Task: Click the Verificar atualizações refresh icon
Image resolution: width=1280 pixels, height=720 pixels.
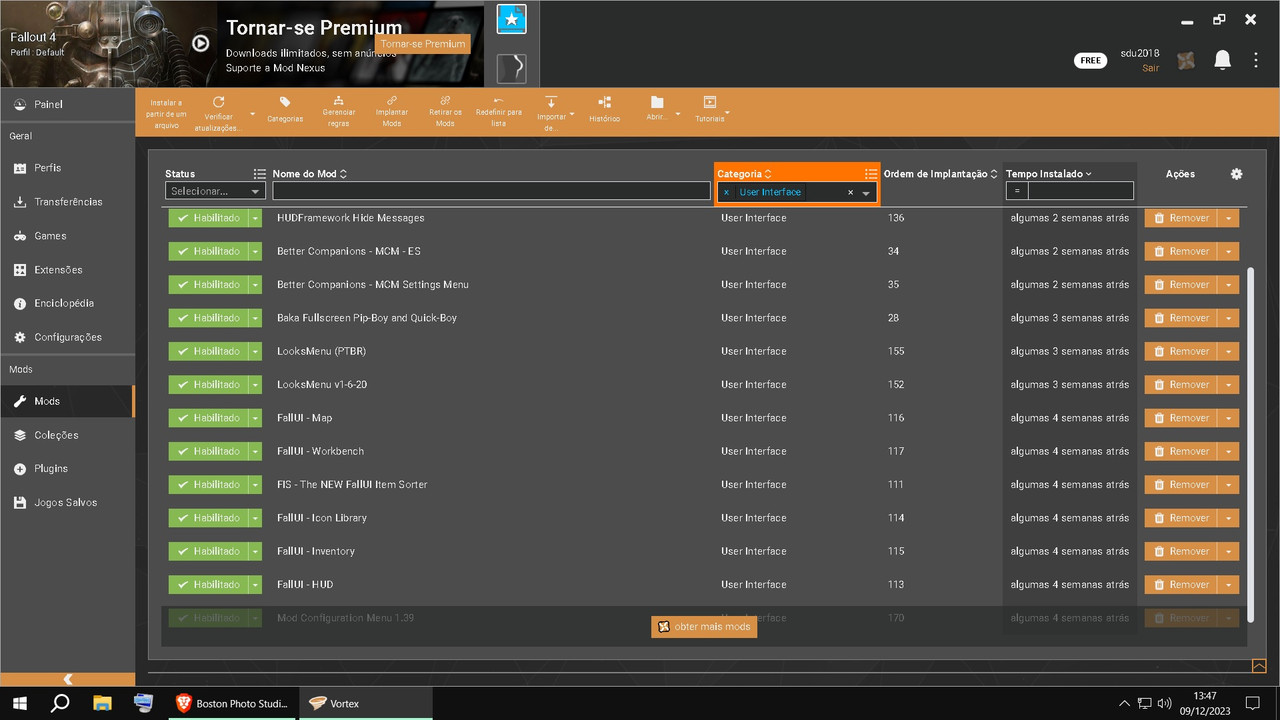Action: click(218, 102)
